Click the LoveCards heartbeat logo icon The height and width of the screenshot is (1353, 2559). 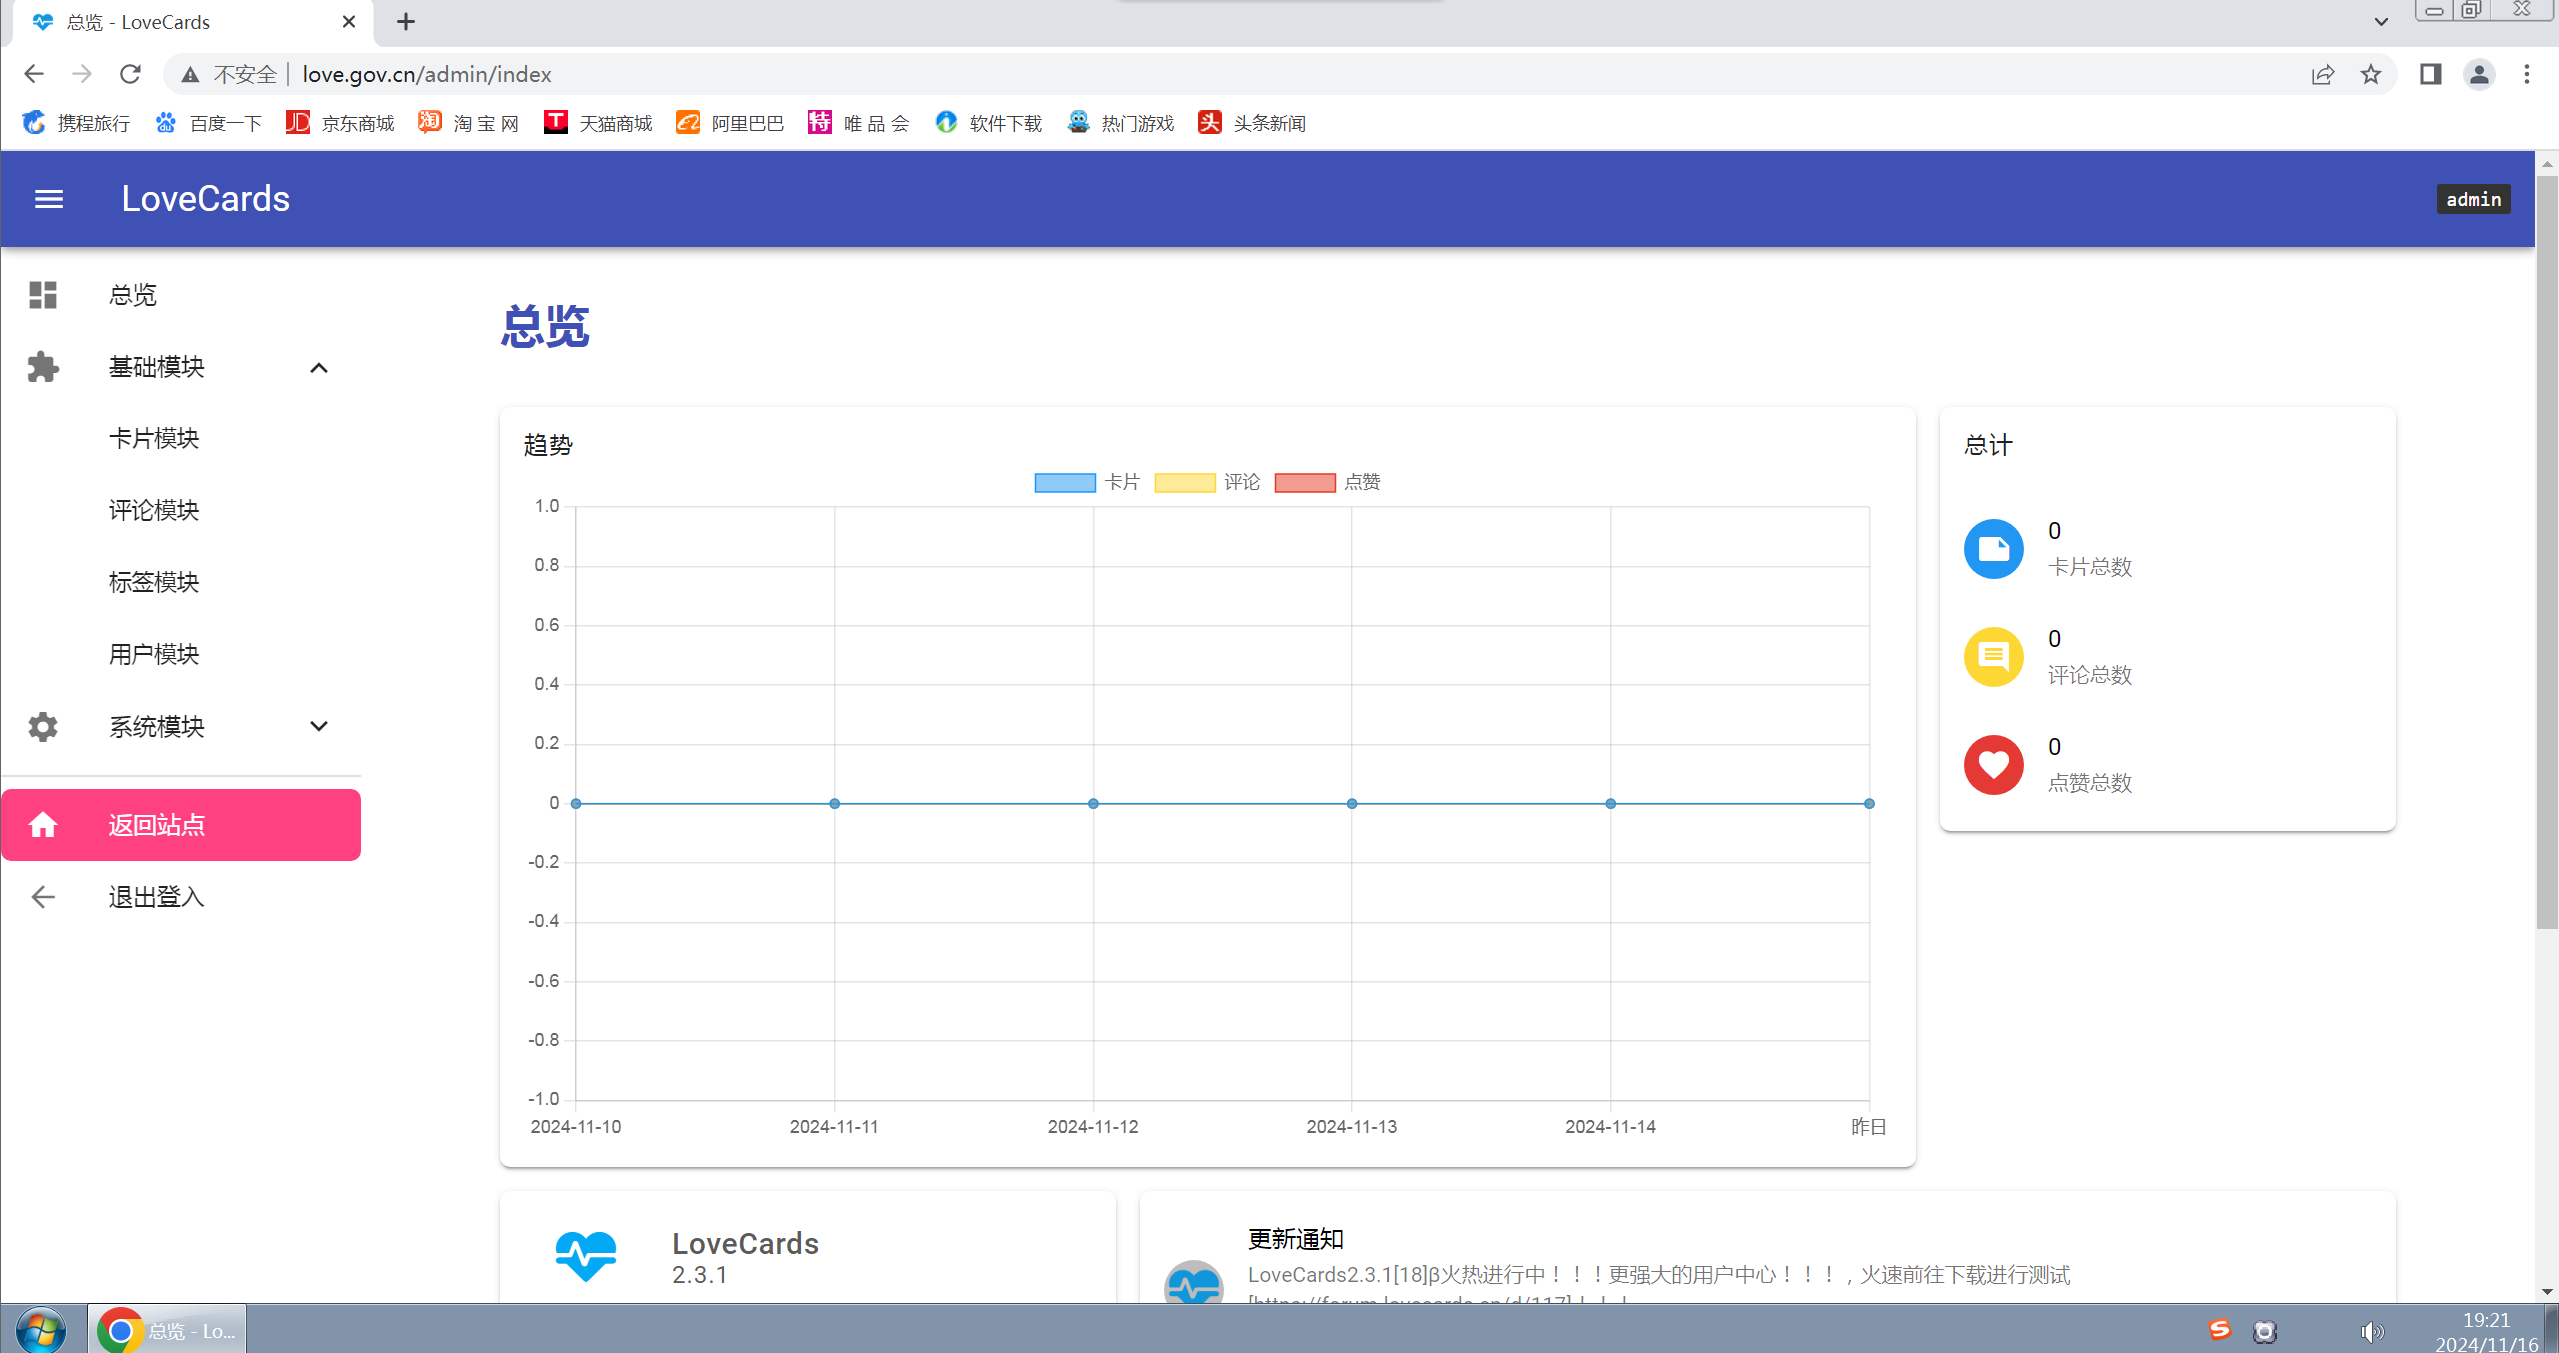(586, 1256)
